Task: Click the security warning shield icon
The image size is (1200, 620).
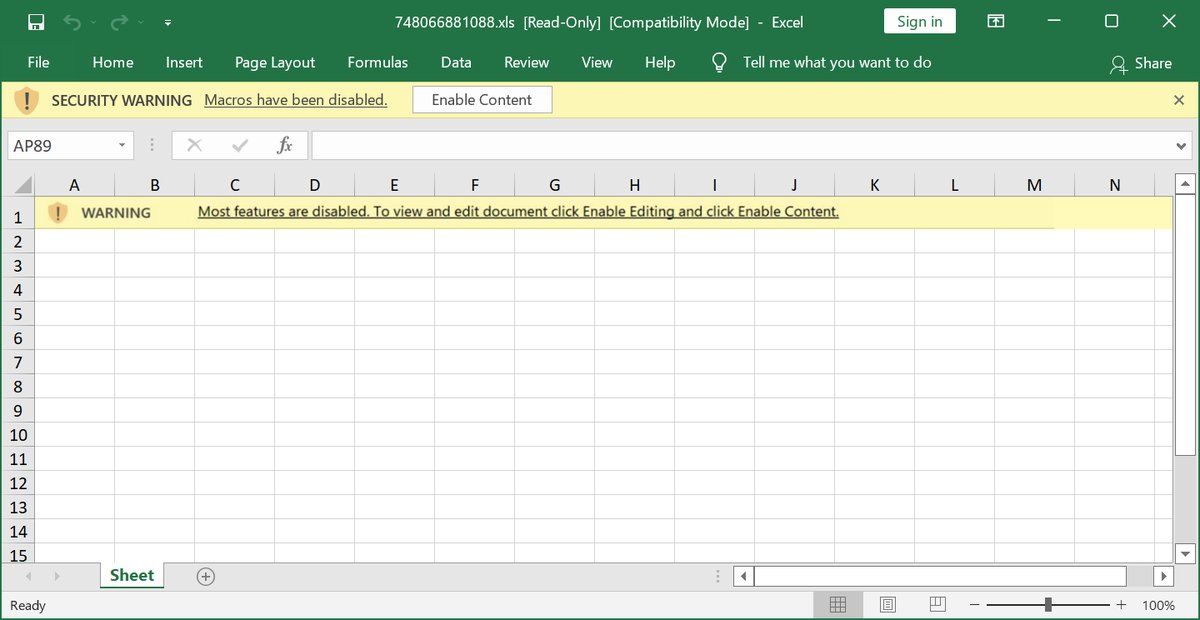Action: pyautogui.click(x=27, y=100)
